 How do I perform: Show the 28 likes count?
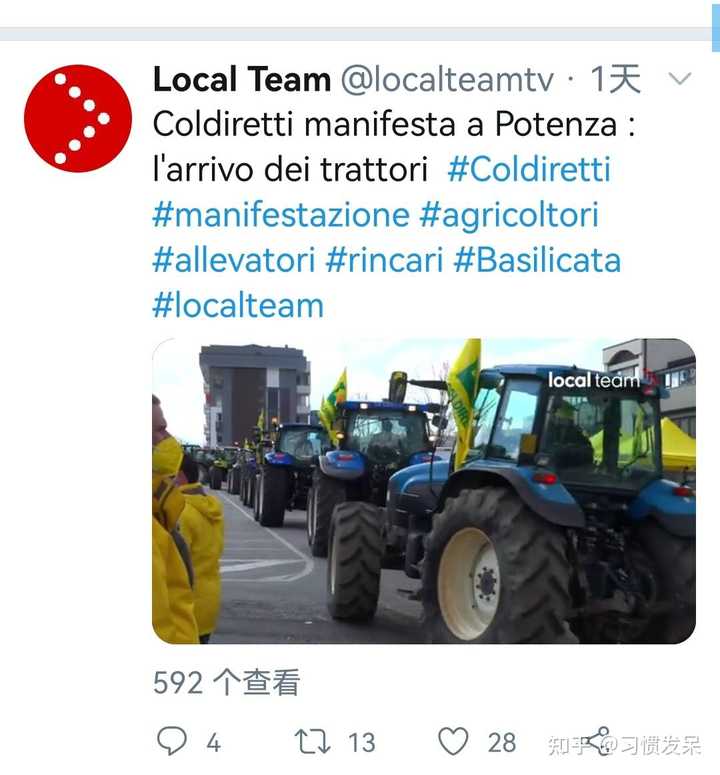(502, 742)
